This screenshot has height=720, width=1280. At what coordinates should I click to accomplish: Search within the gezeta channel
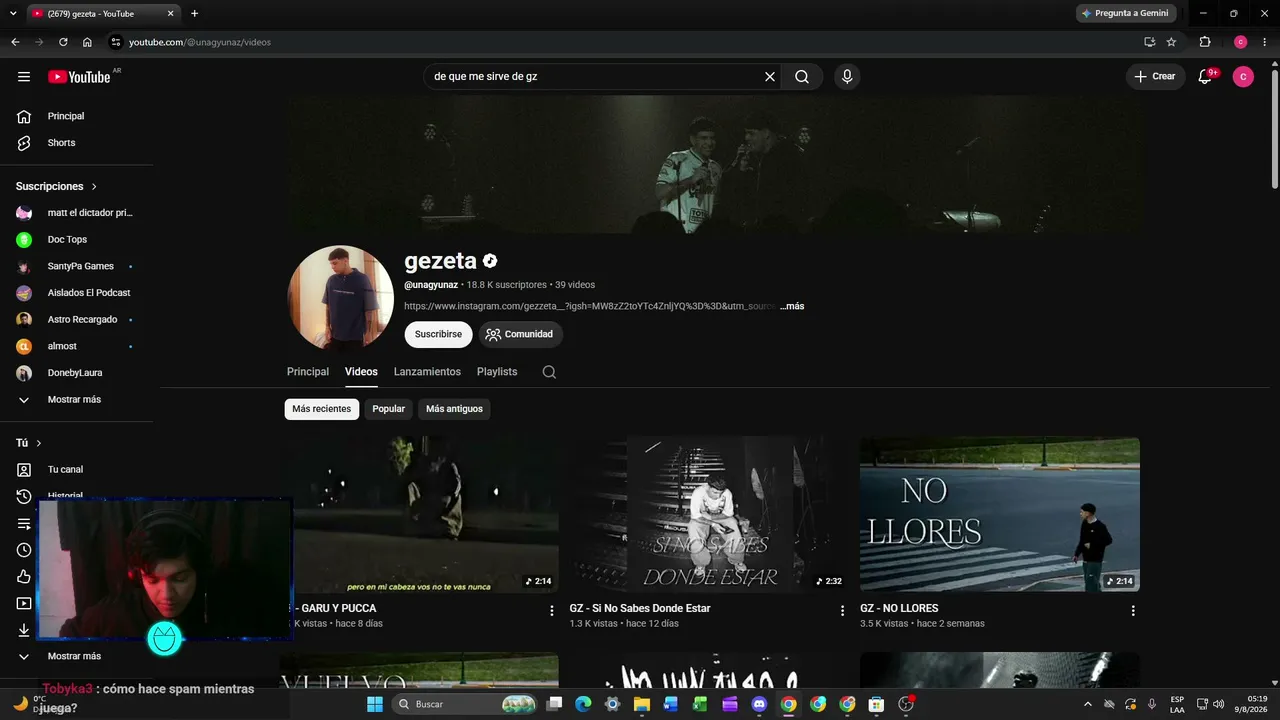pyautogui.click(x=549, y=372)
